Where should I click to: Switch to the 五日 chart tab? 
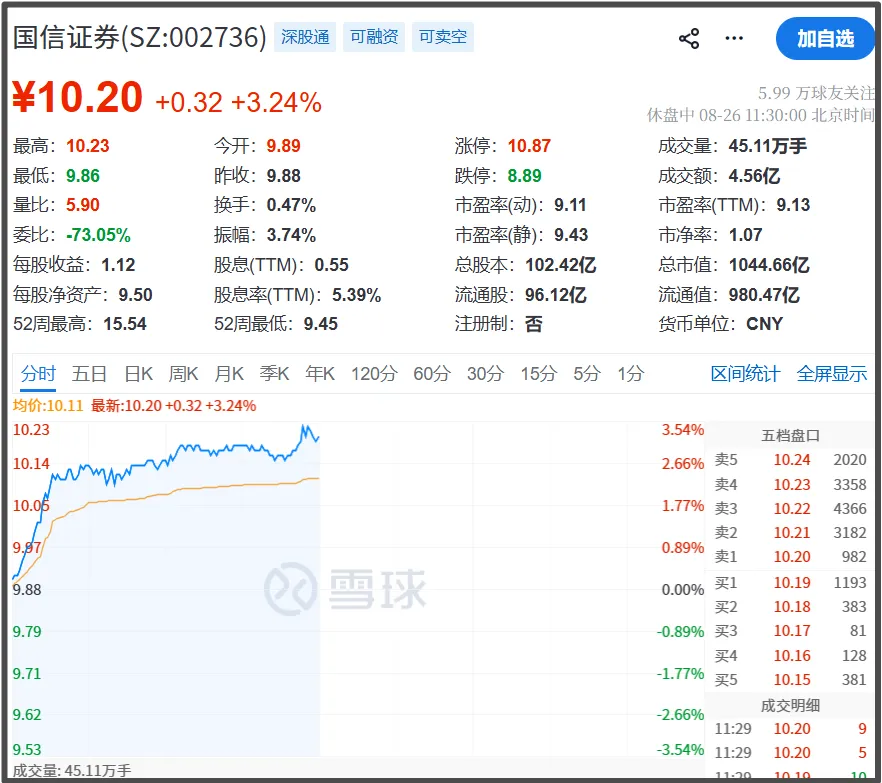[89, 374]
